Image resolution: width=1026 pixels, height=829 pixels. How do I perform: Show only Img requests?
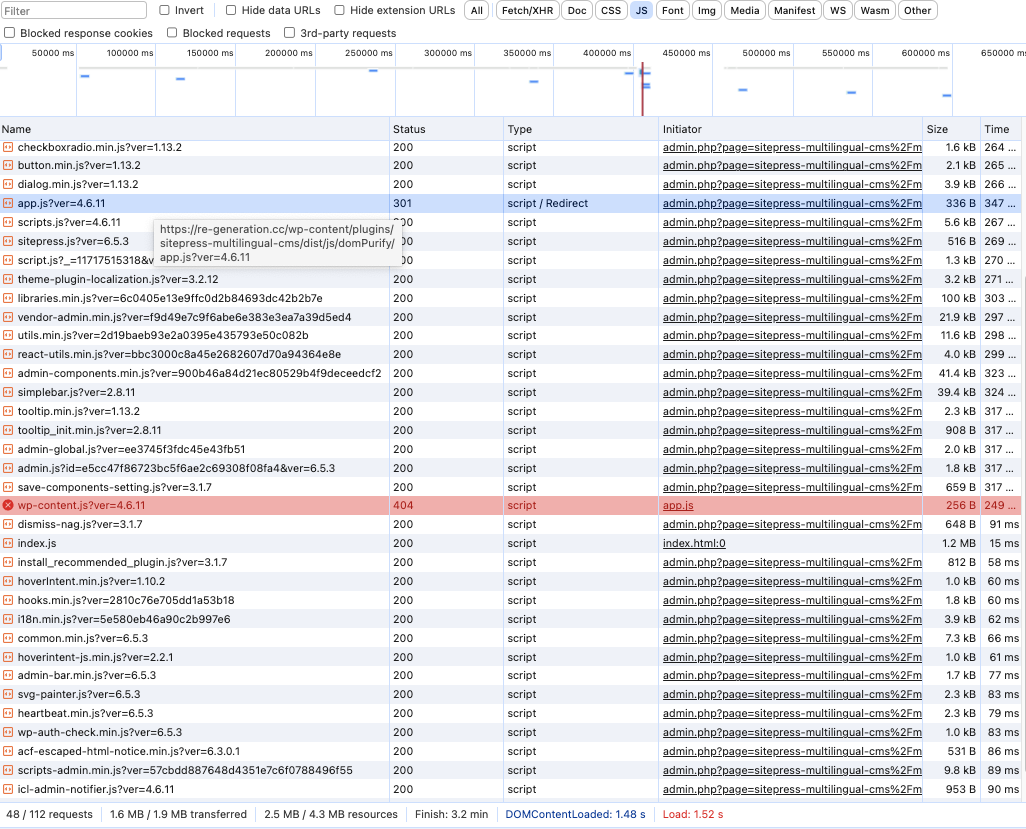(x=707, y=10)
